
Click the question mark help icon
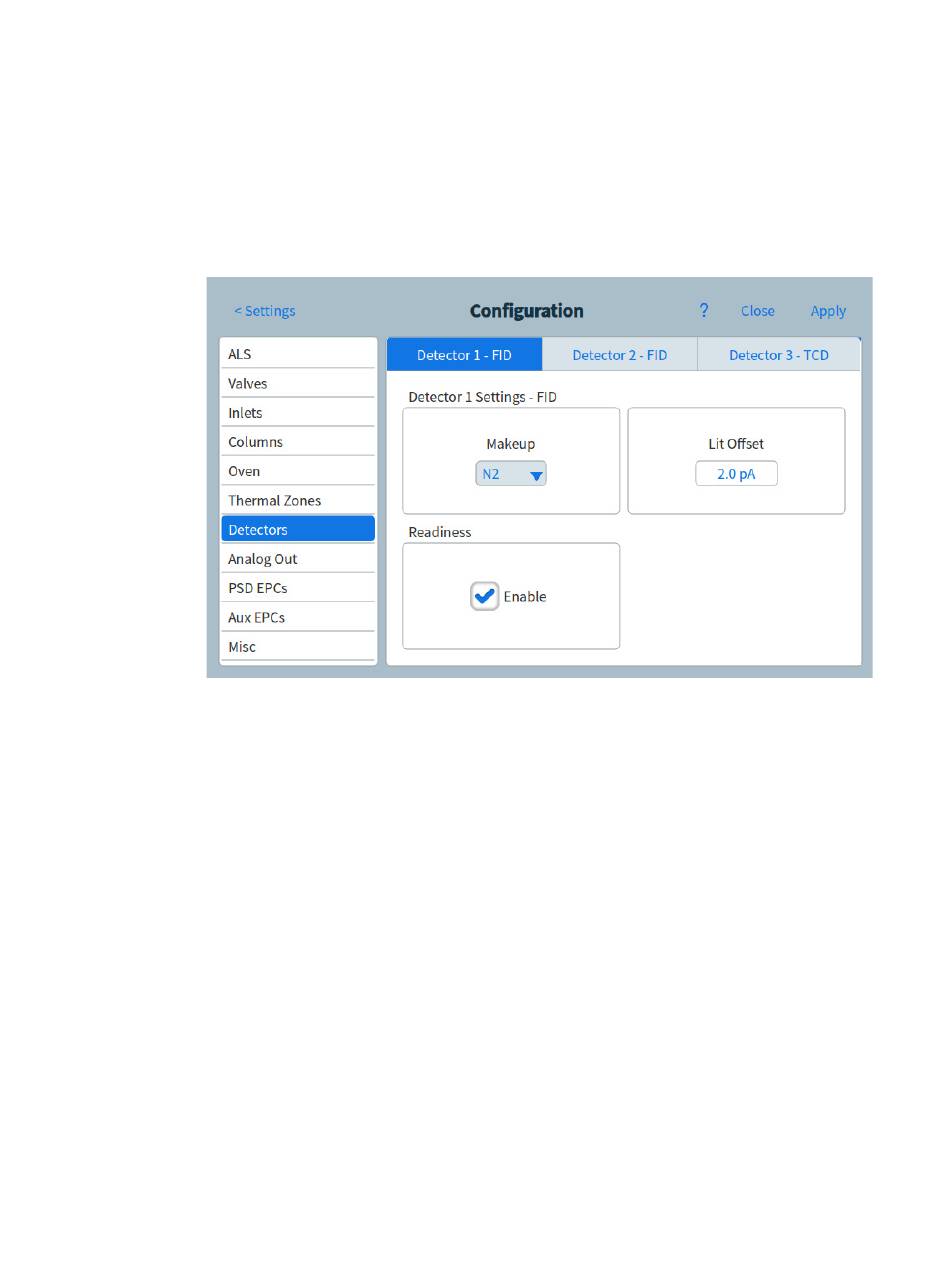point(704,311)
